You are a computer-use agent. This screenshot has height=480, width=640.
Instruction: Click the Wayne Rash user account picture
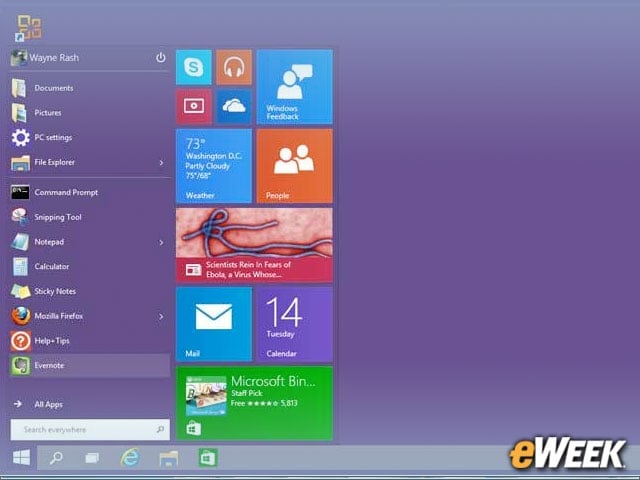(x=19, y=58)
